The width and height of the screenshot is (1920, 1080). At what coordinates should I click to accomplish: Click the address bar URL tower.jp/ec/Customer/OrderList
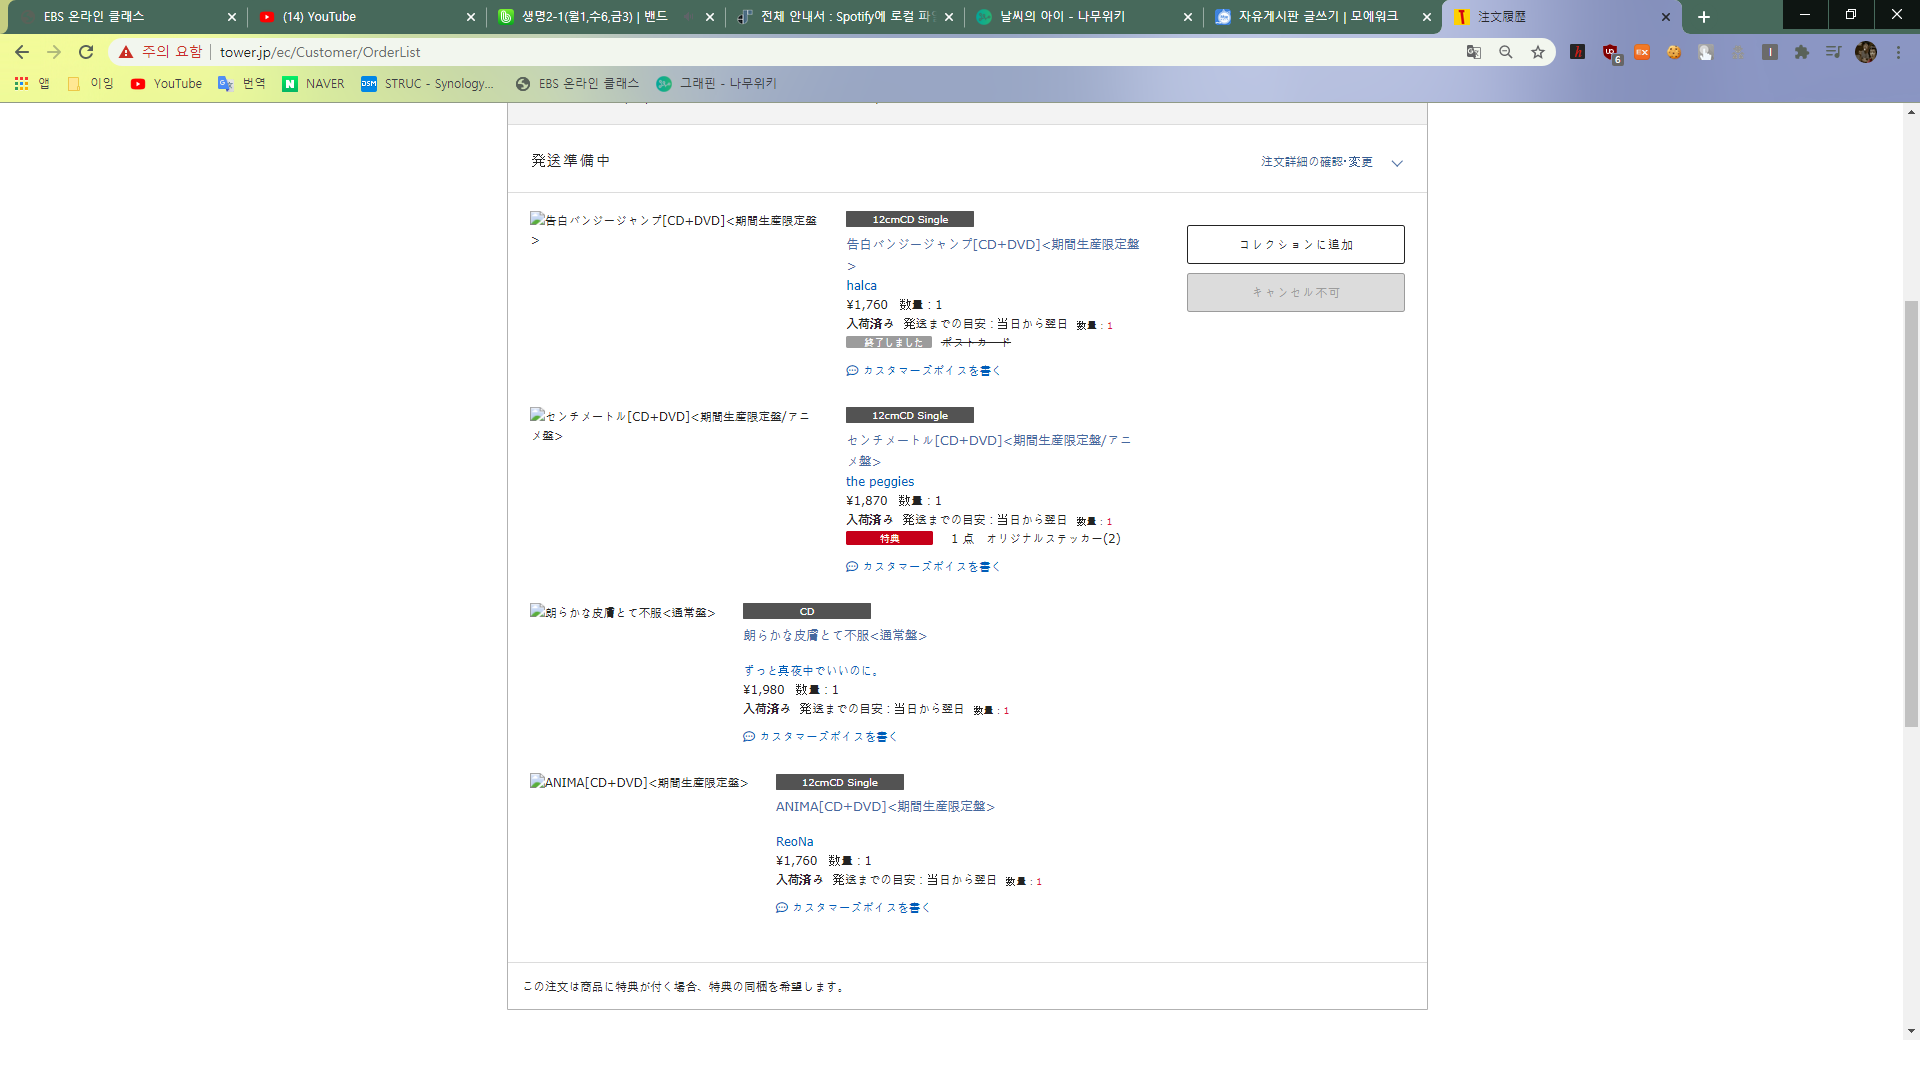(x=320, y=52)
